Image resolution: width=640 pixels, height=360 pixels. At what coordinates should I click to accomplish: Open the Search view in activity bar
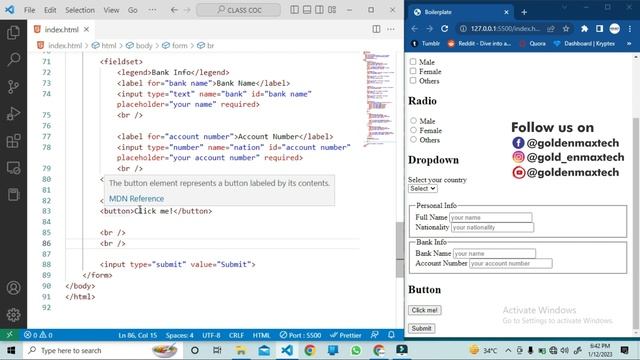point(13,60)
